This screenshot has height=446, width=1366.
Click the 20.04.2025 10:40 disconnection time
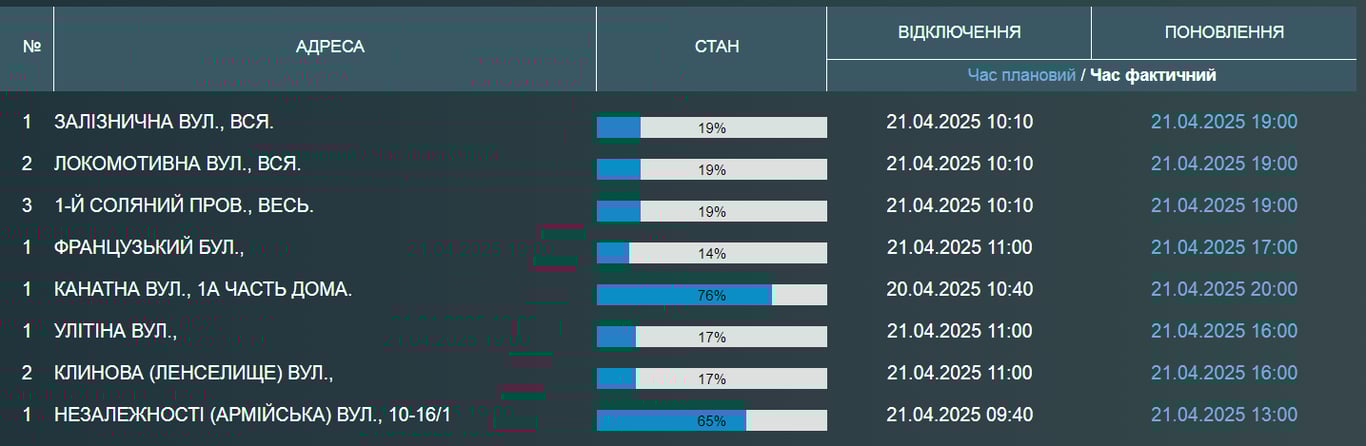click(959, 290)
